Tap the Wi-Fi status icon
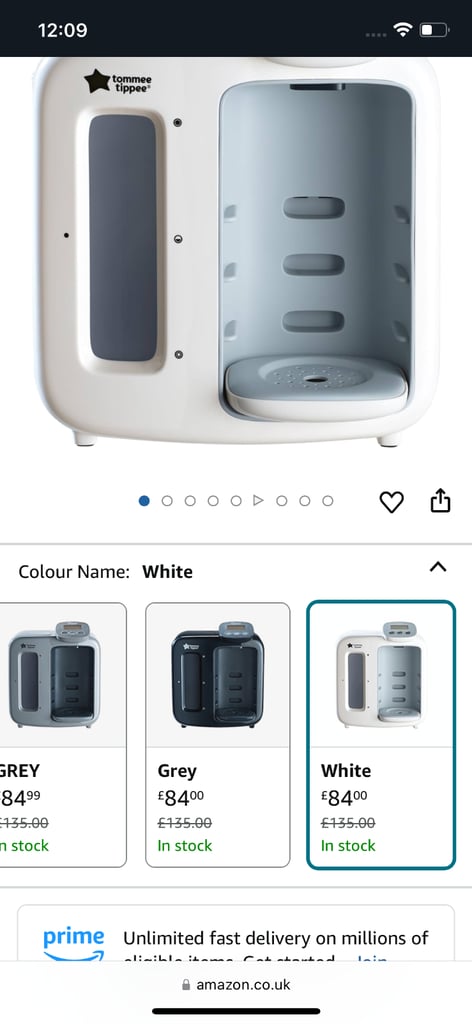 [403, 29]
